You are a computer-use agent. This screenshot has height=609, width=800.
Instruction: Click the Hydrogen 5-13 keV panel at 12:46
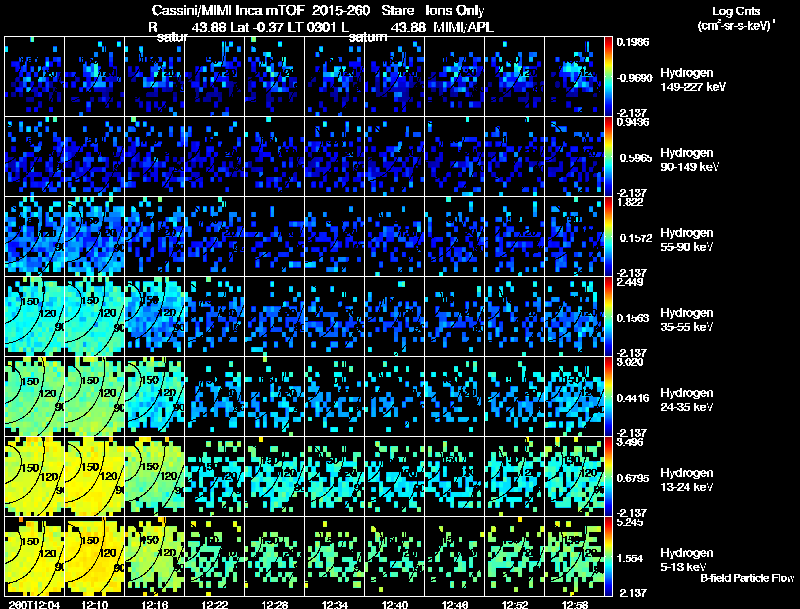(x=455, y=557)
